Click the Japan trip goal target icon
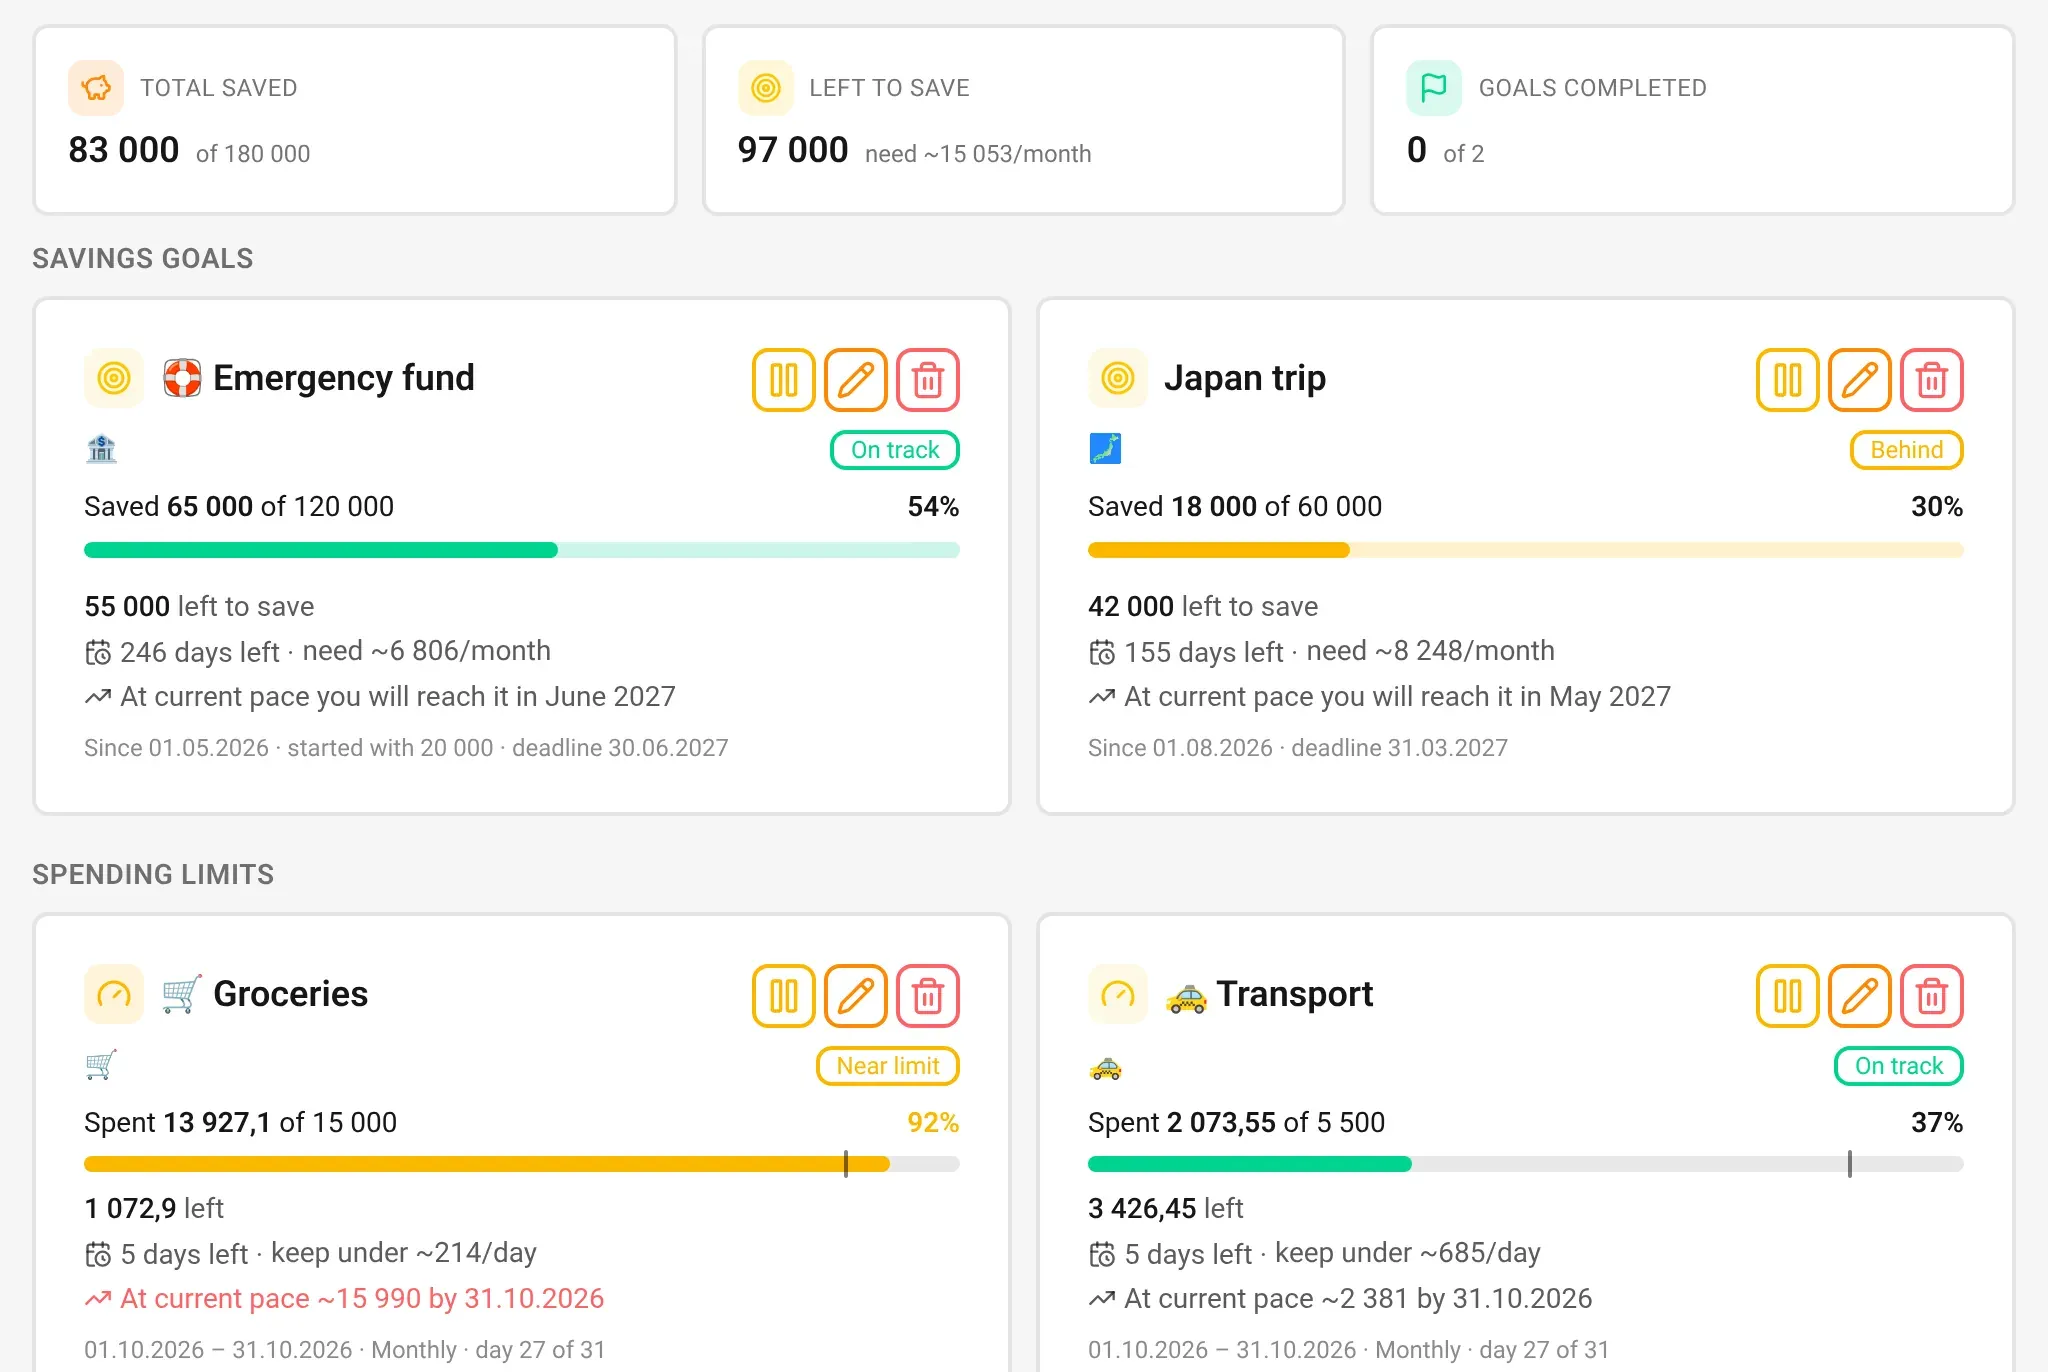2048x1372 pixels. (x=1118, y=378)
